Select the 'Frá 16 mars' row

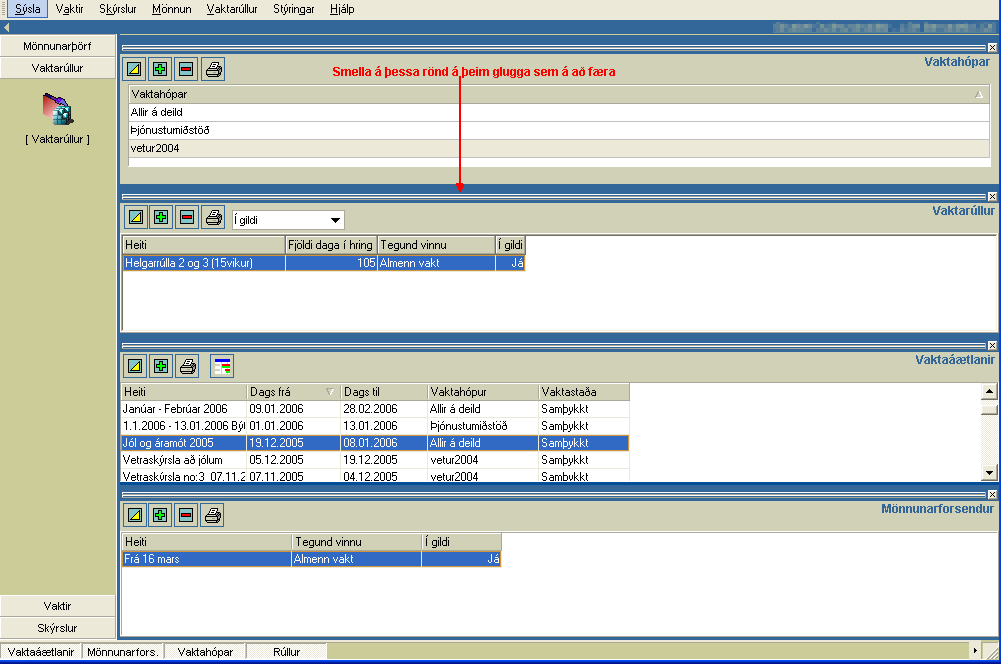tap(312, 559)
